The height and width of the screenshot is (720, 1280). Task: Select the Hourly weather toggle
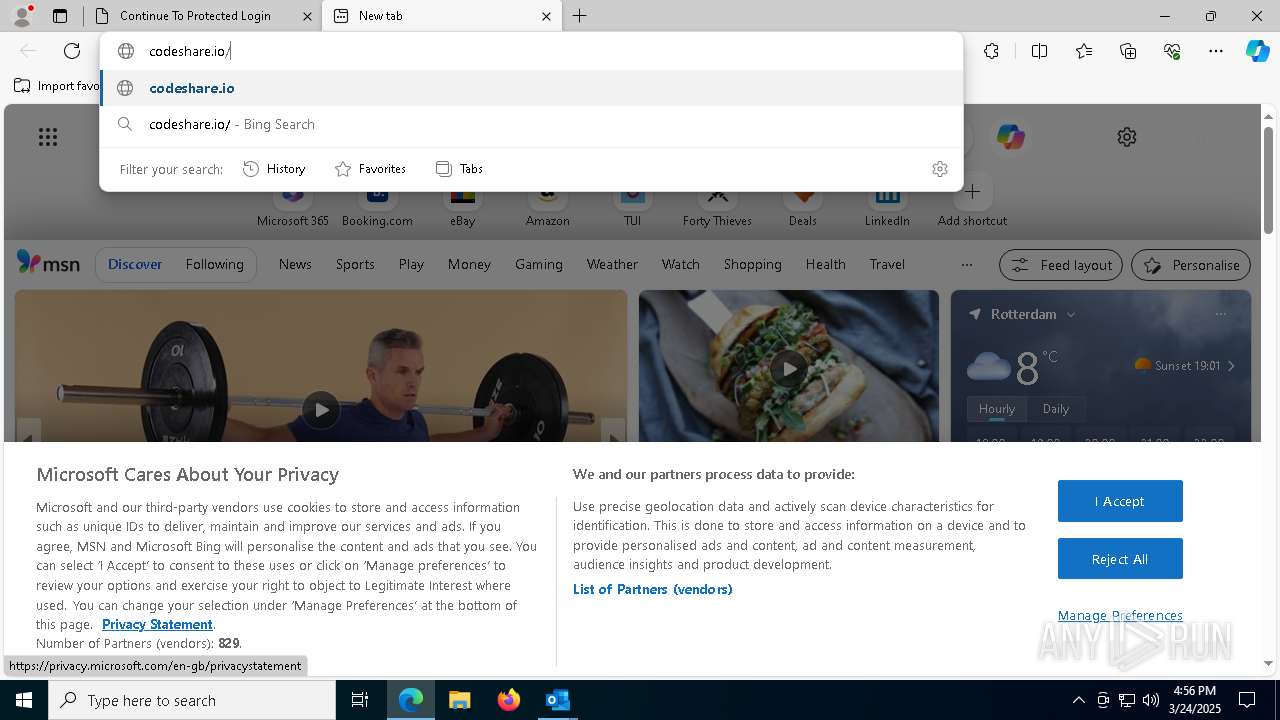pos(996,408)
